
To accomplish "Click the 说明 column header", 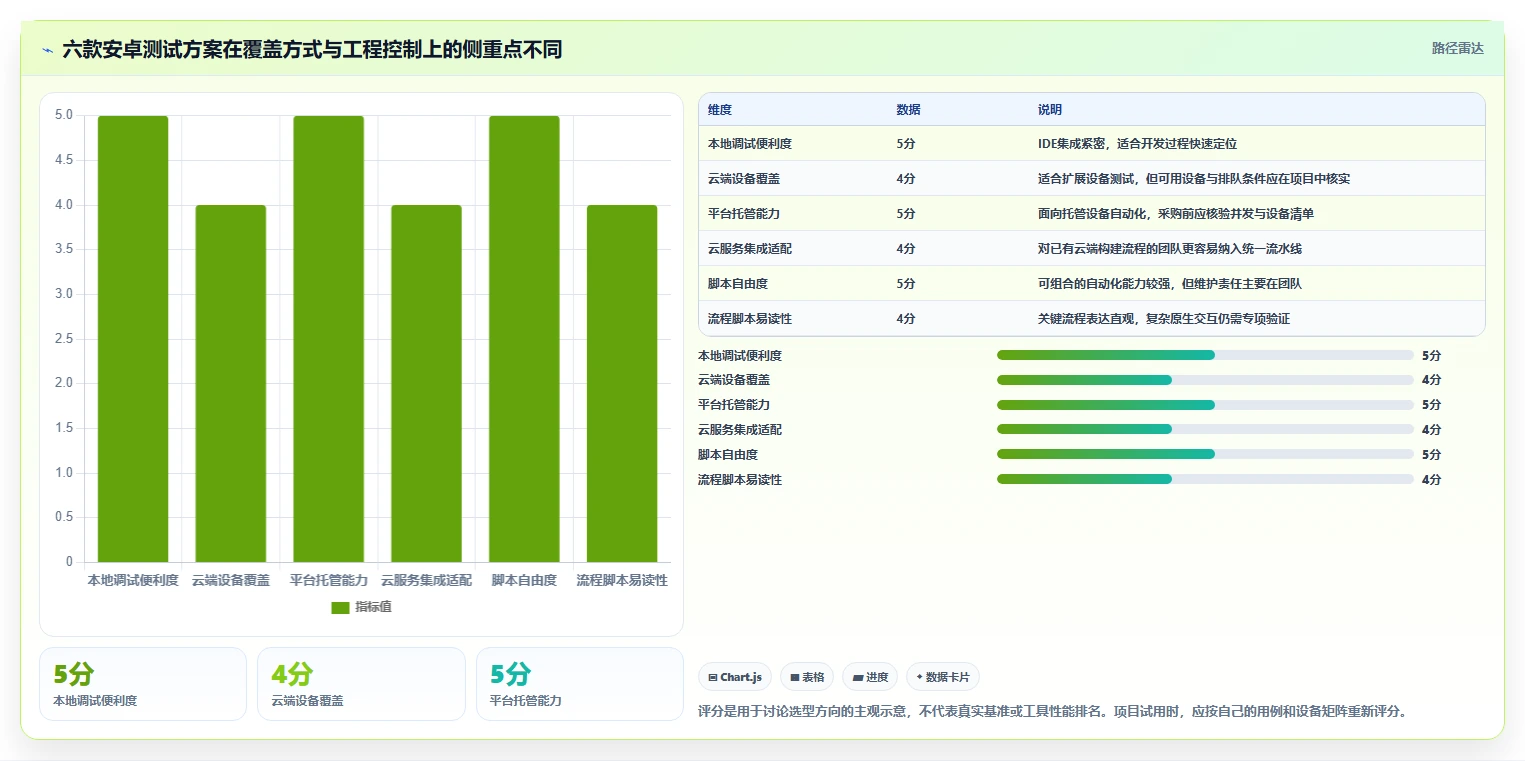I will pyautogui.click(x=1050, y=110).
